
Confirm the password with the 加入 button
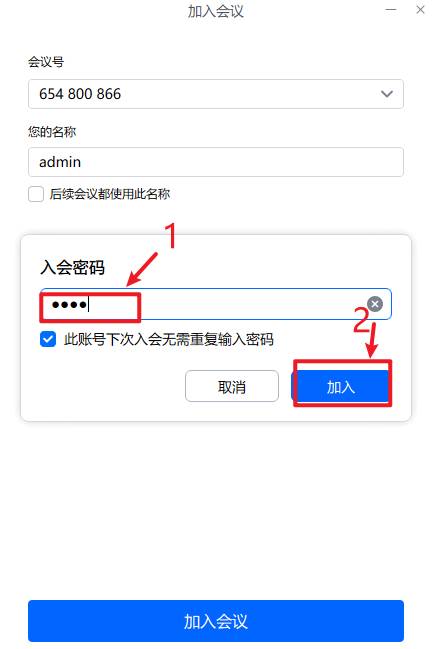(x=341, y=386)
